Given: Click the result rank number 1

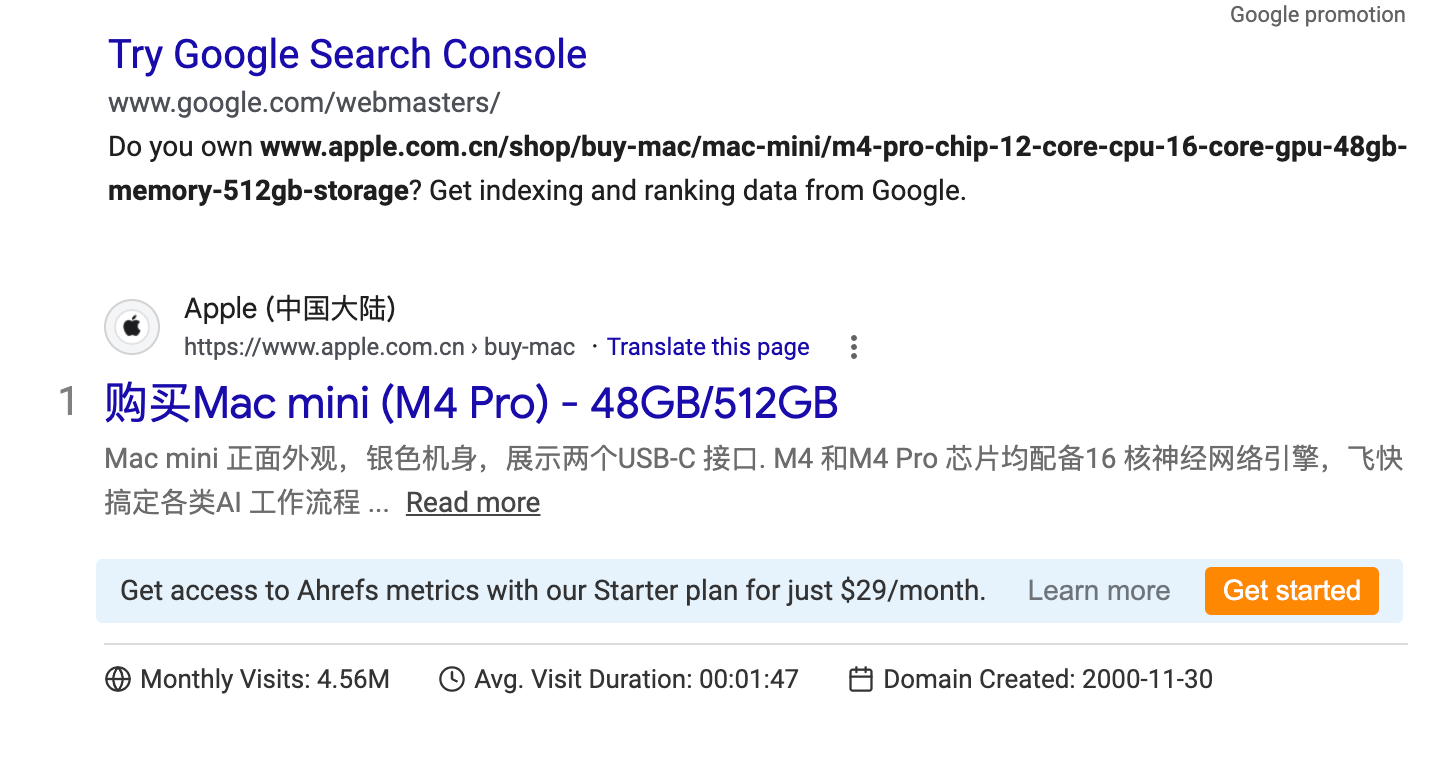Looking at the screenshot, I should [68, 403].
